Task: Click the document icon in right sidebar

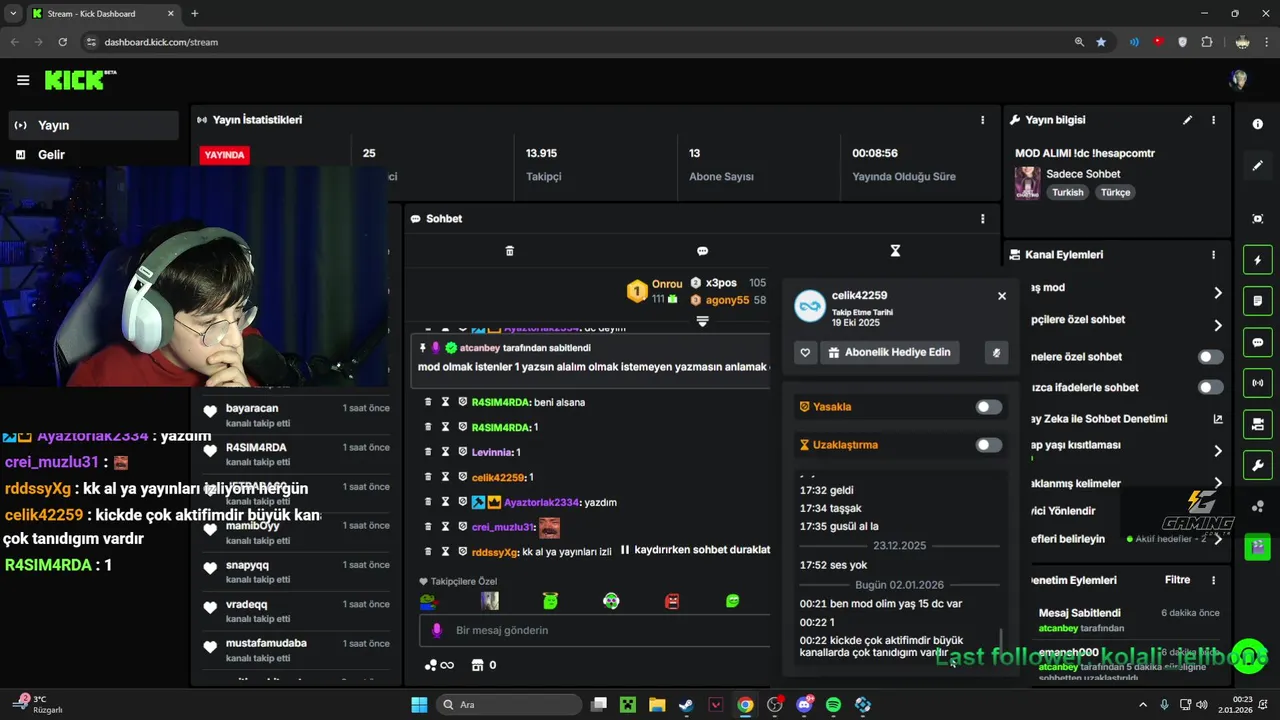Action: 1258,301
